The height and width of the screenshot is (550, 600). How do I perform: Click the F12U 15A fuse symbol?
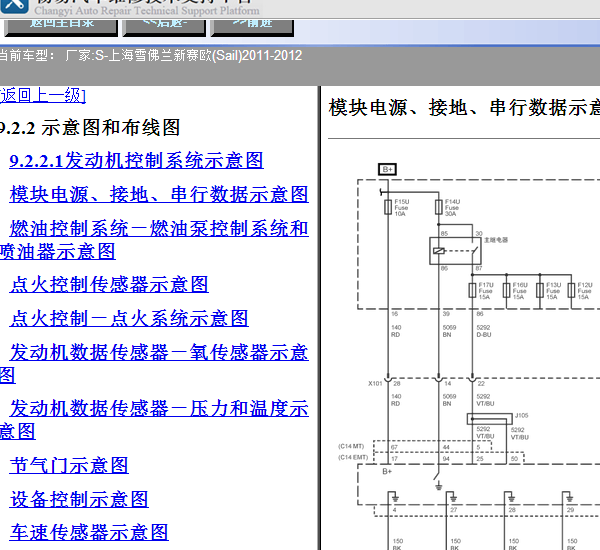tap(571, 291)
